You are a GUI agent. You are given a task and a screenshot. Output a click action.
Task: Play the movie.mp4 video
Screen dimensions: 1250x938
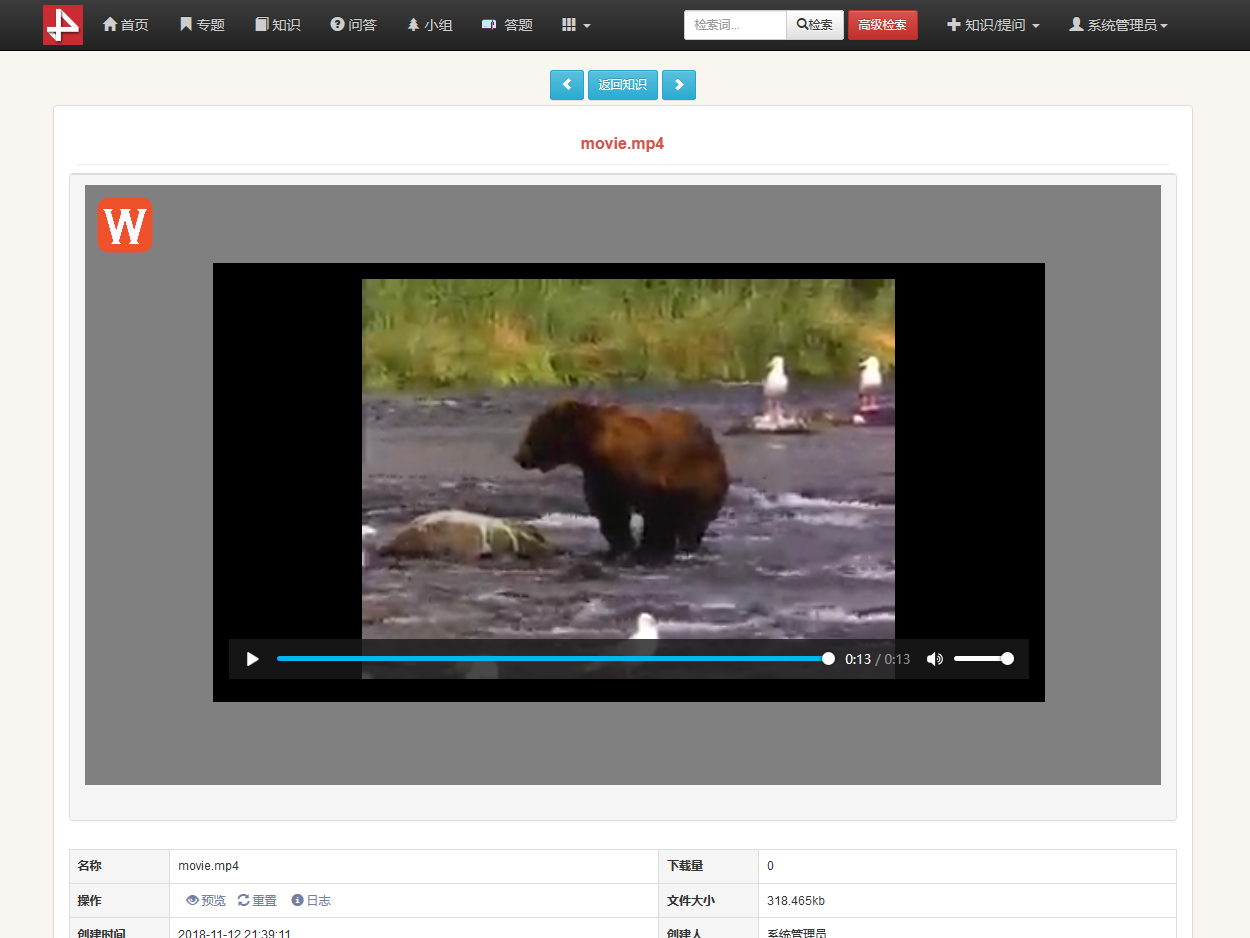click(x=253, y=659)
